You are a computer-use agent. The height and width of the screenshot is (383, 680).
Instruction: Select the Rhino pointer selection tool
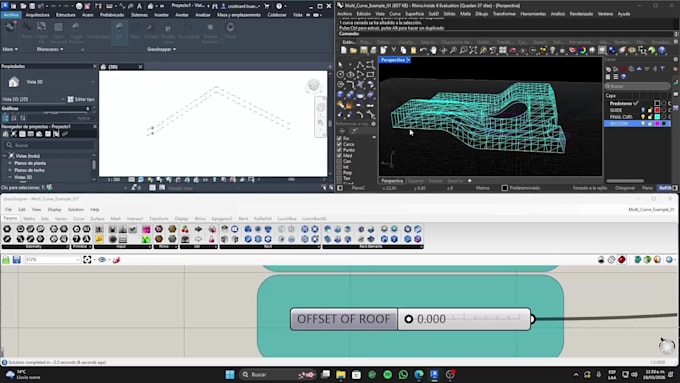tap(340, 65)
